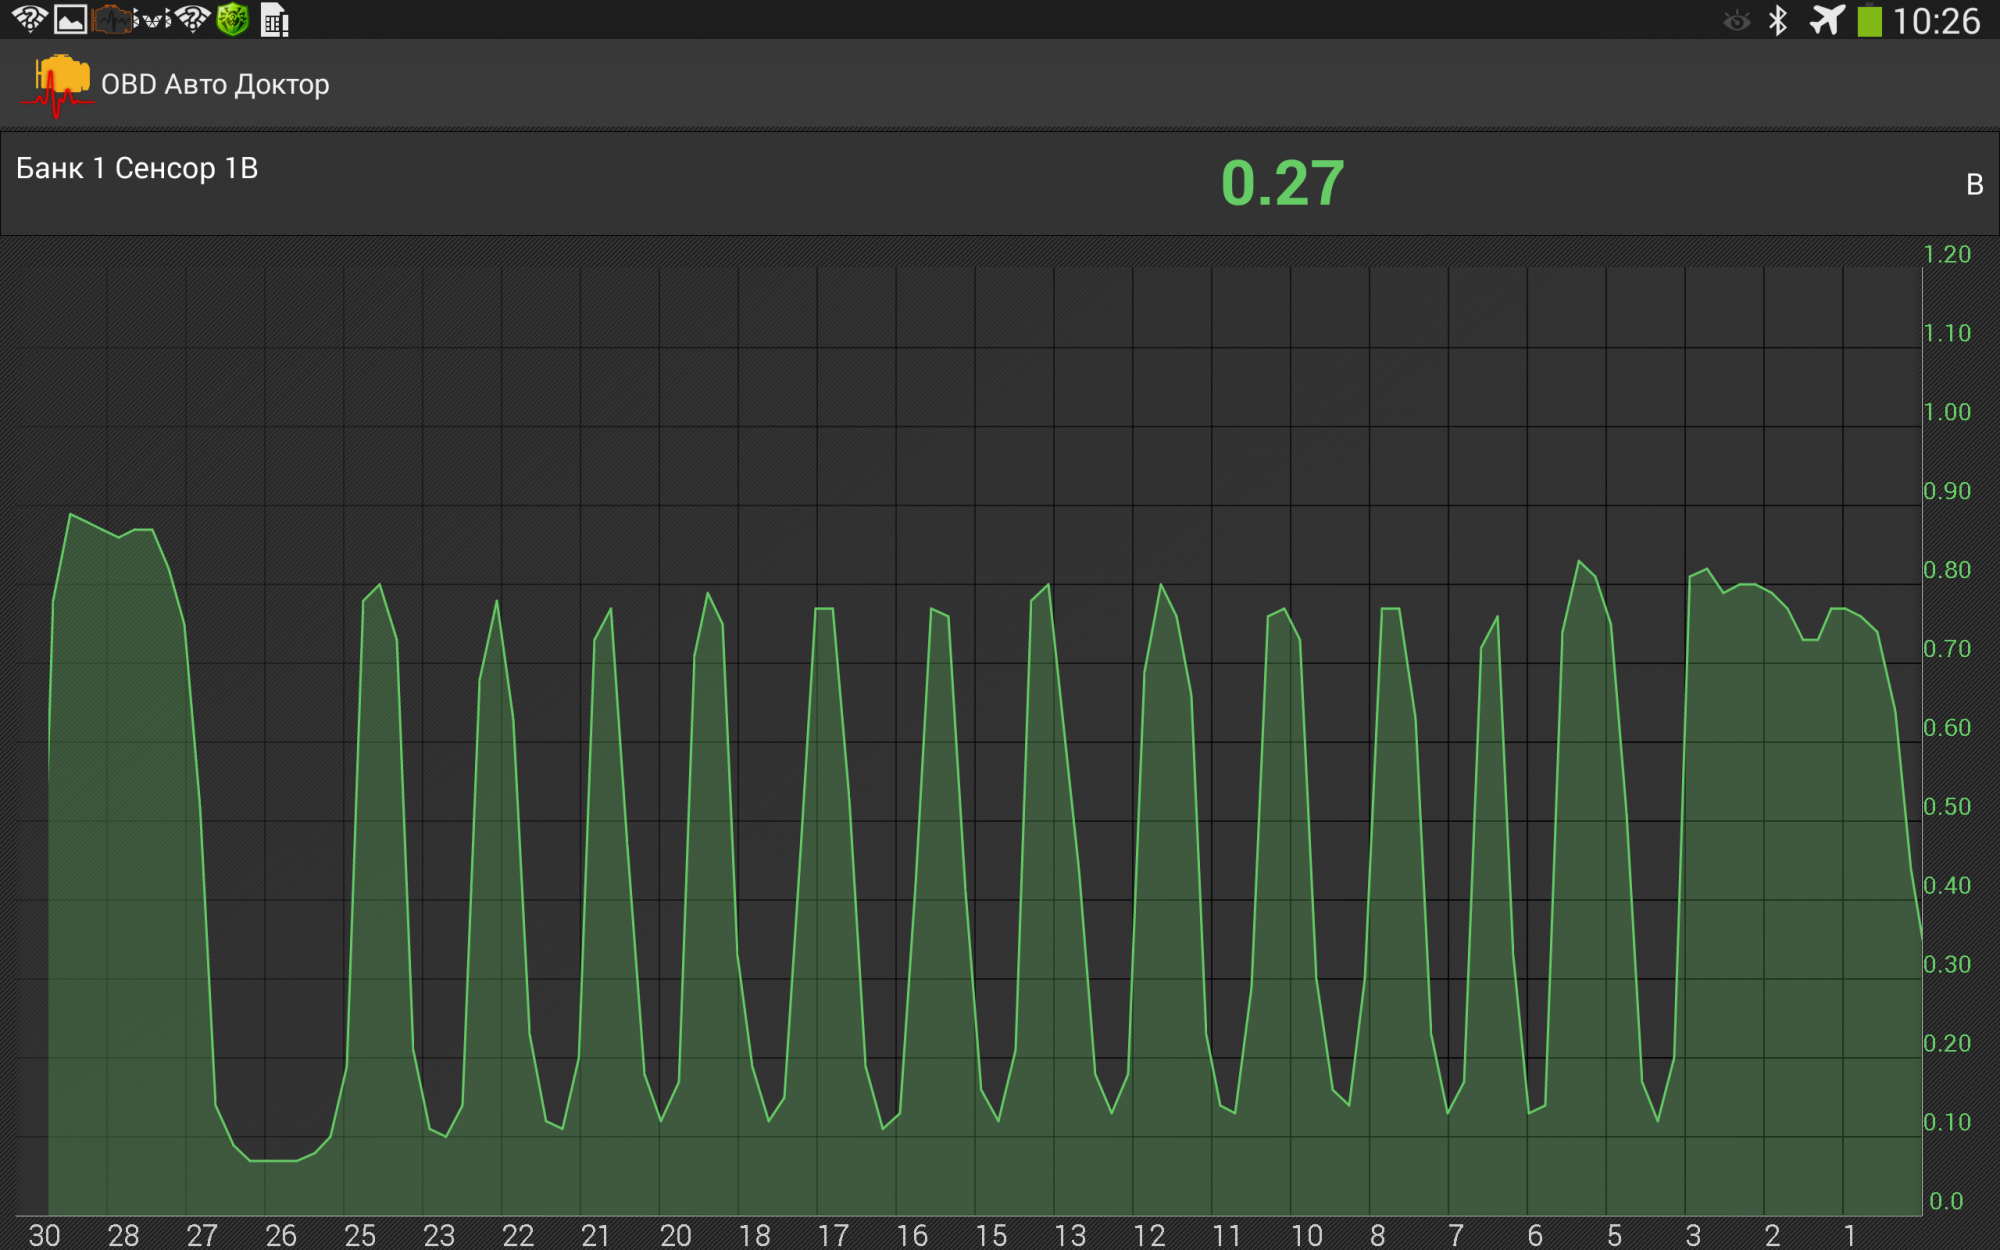
Task: Tap the first Wi-Fi question mark icon
Action: 29,20
